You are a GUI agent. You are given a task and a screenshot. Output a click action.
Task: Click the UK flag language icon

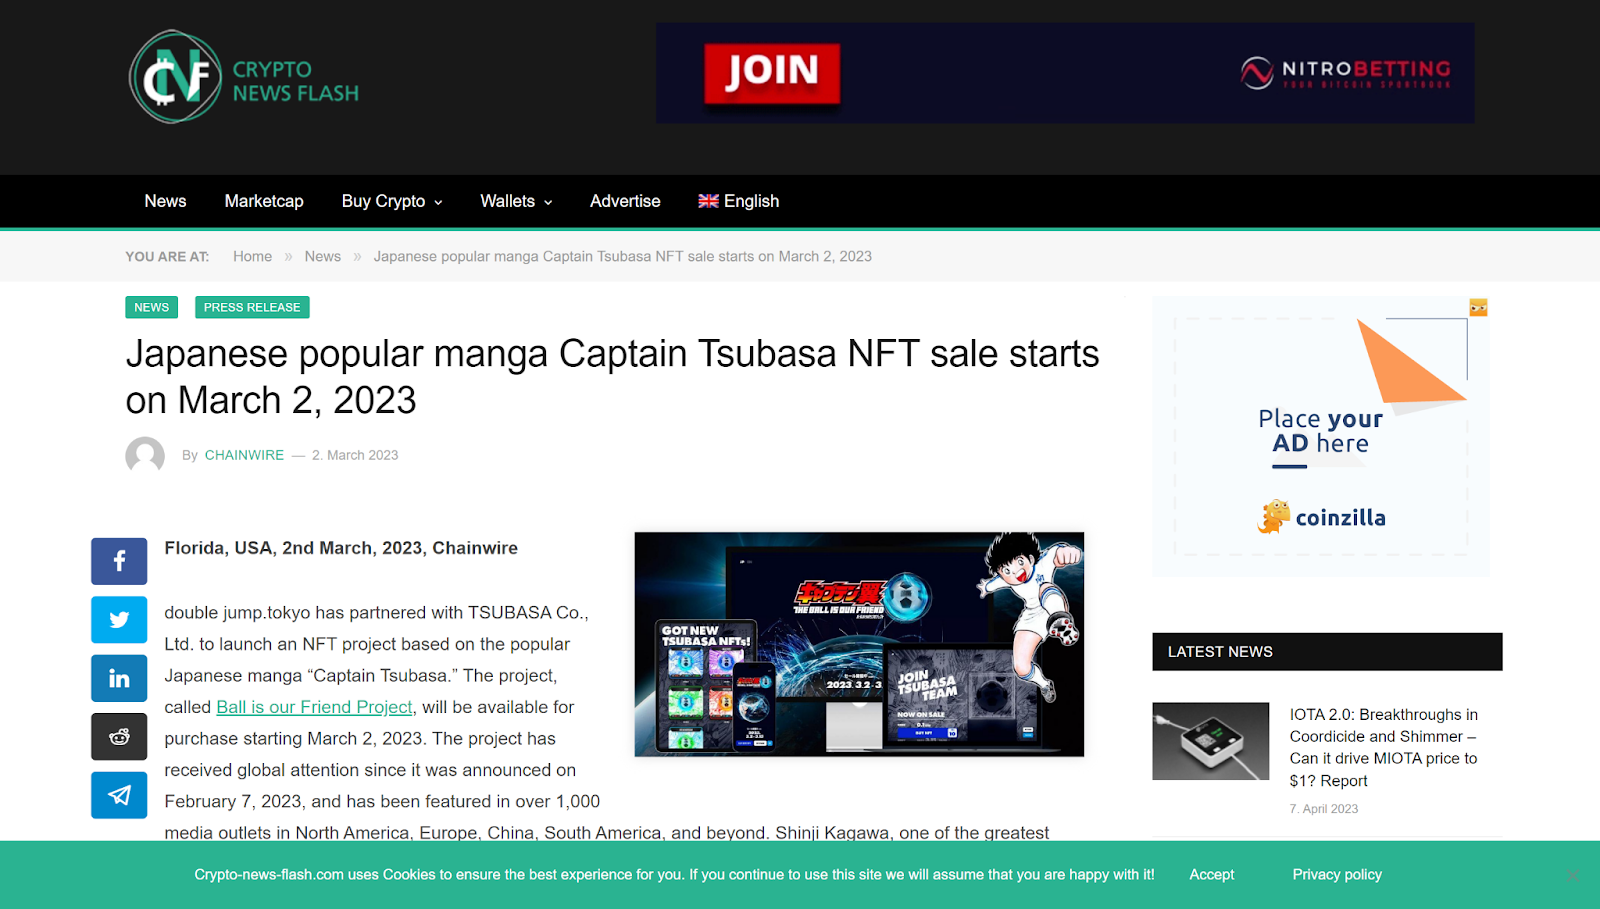(x=708, y=201)
